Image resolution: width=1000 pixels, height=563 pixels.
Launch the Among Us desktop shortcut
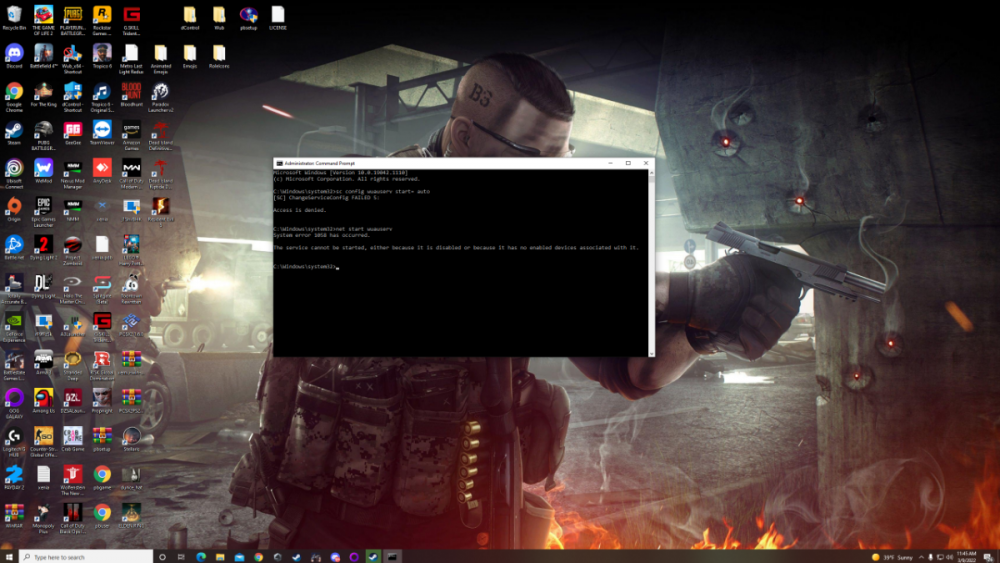click(43, 397)
